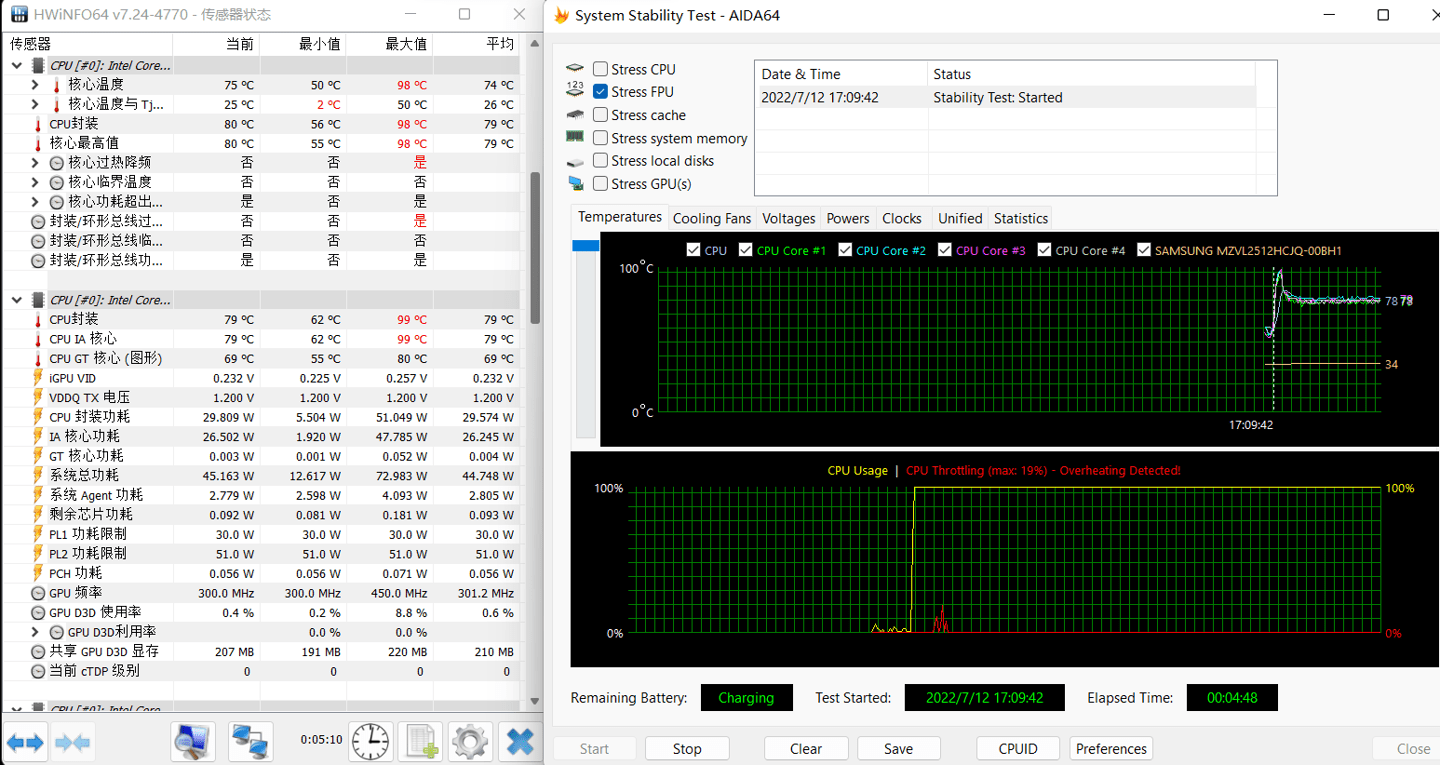Screen dimensions: 1440x765
Task: Open CPUID button
Action: (1018, 748)
